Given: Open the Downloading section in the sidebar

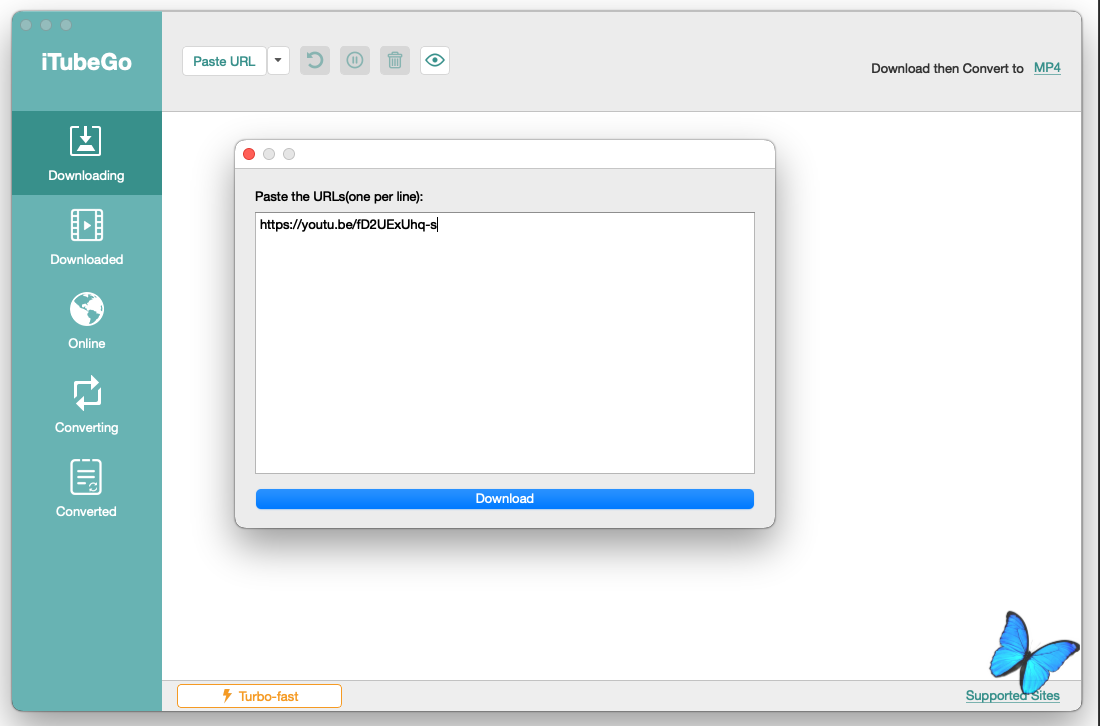Looking at the screenshot, I should 86,153.
